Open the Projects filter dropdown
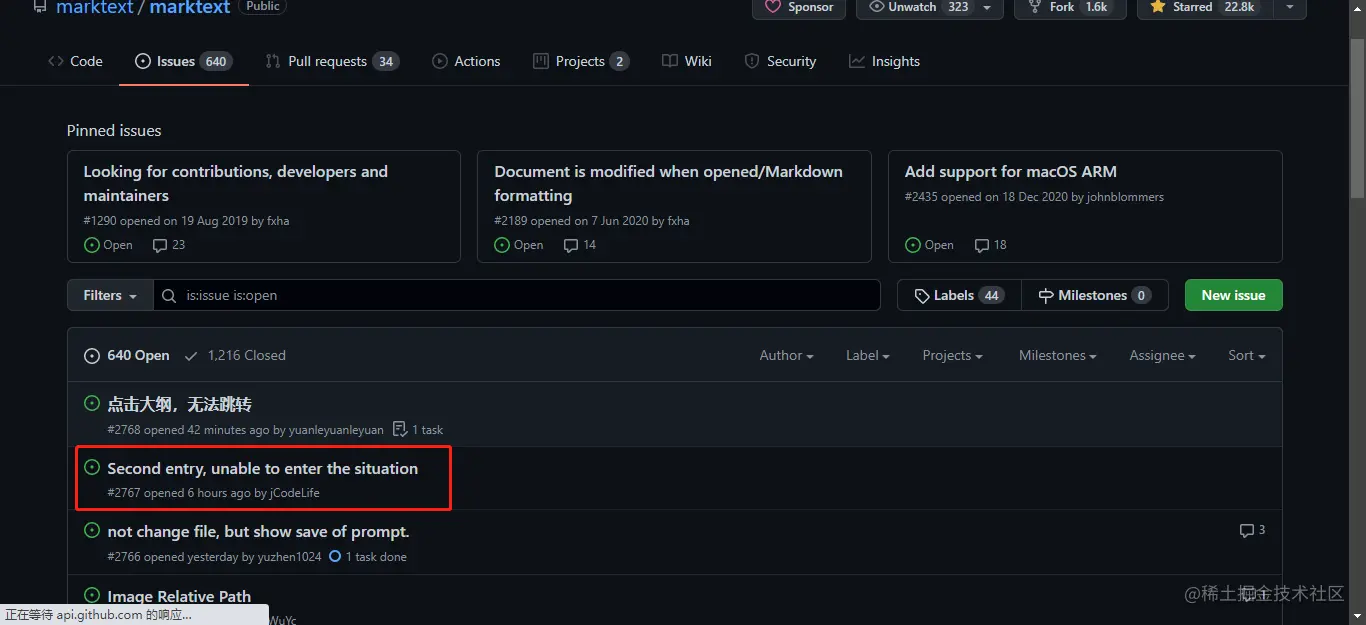Image resolution: width=1366 pixels, height=625 pixels. pos(952,355)
